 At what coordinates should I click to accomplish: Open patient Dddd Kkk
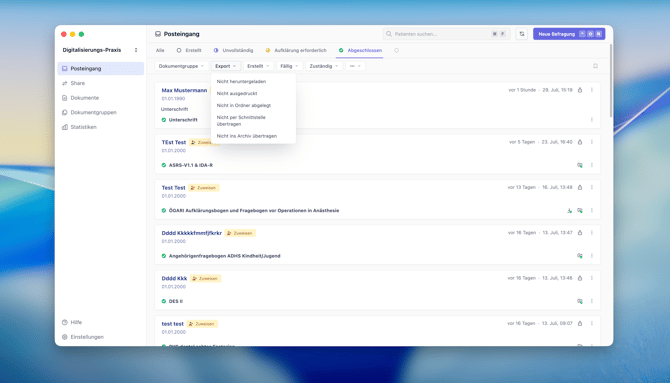(174, 278)
